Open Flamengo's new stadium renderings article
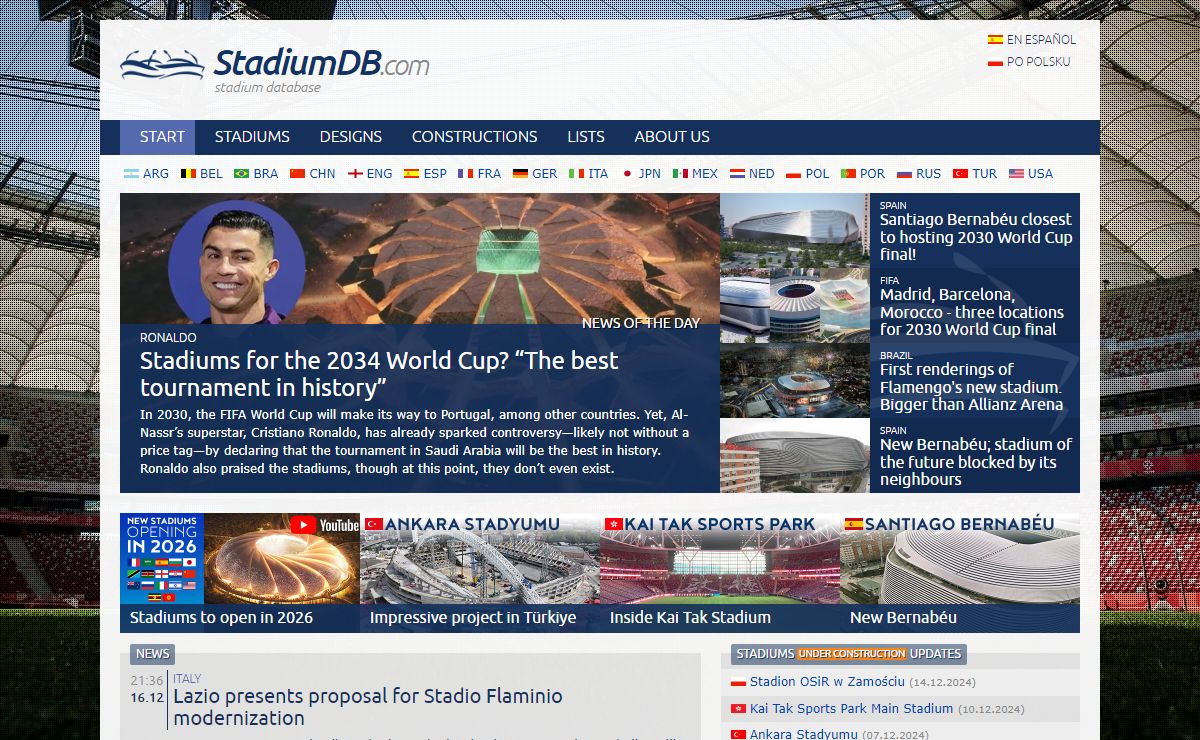Screen dimensions: 1200x740 [x=971, y=387]
